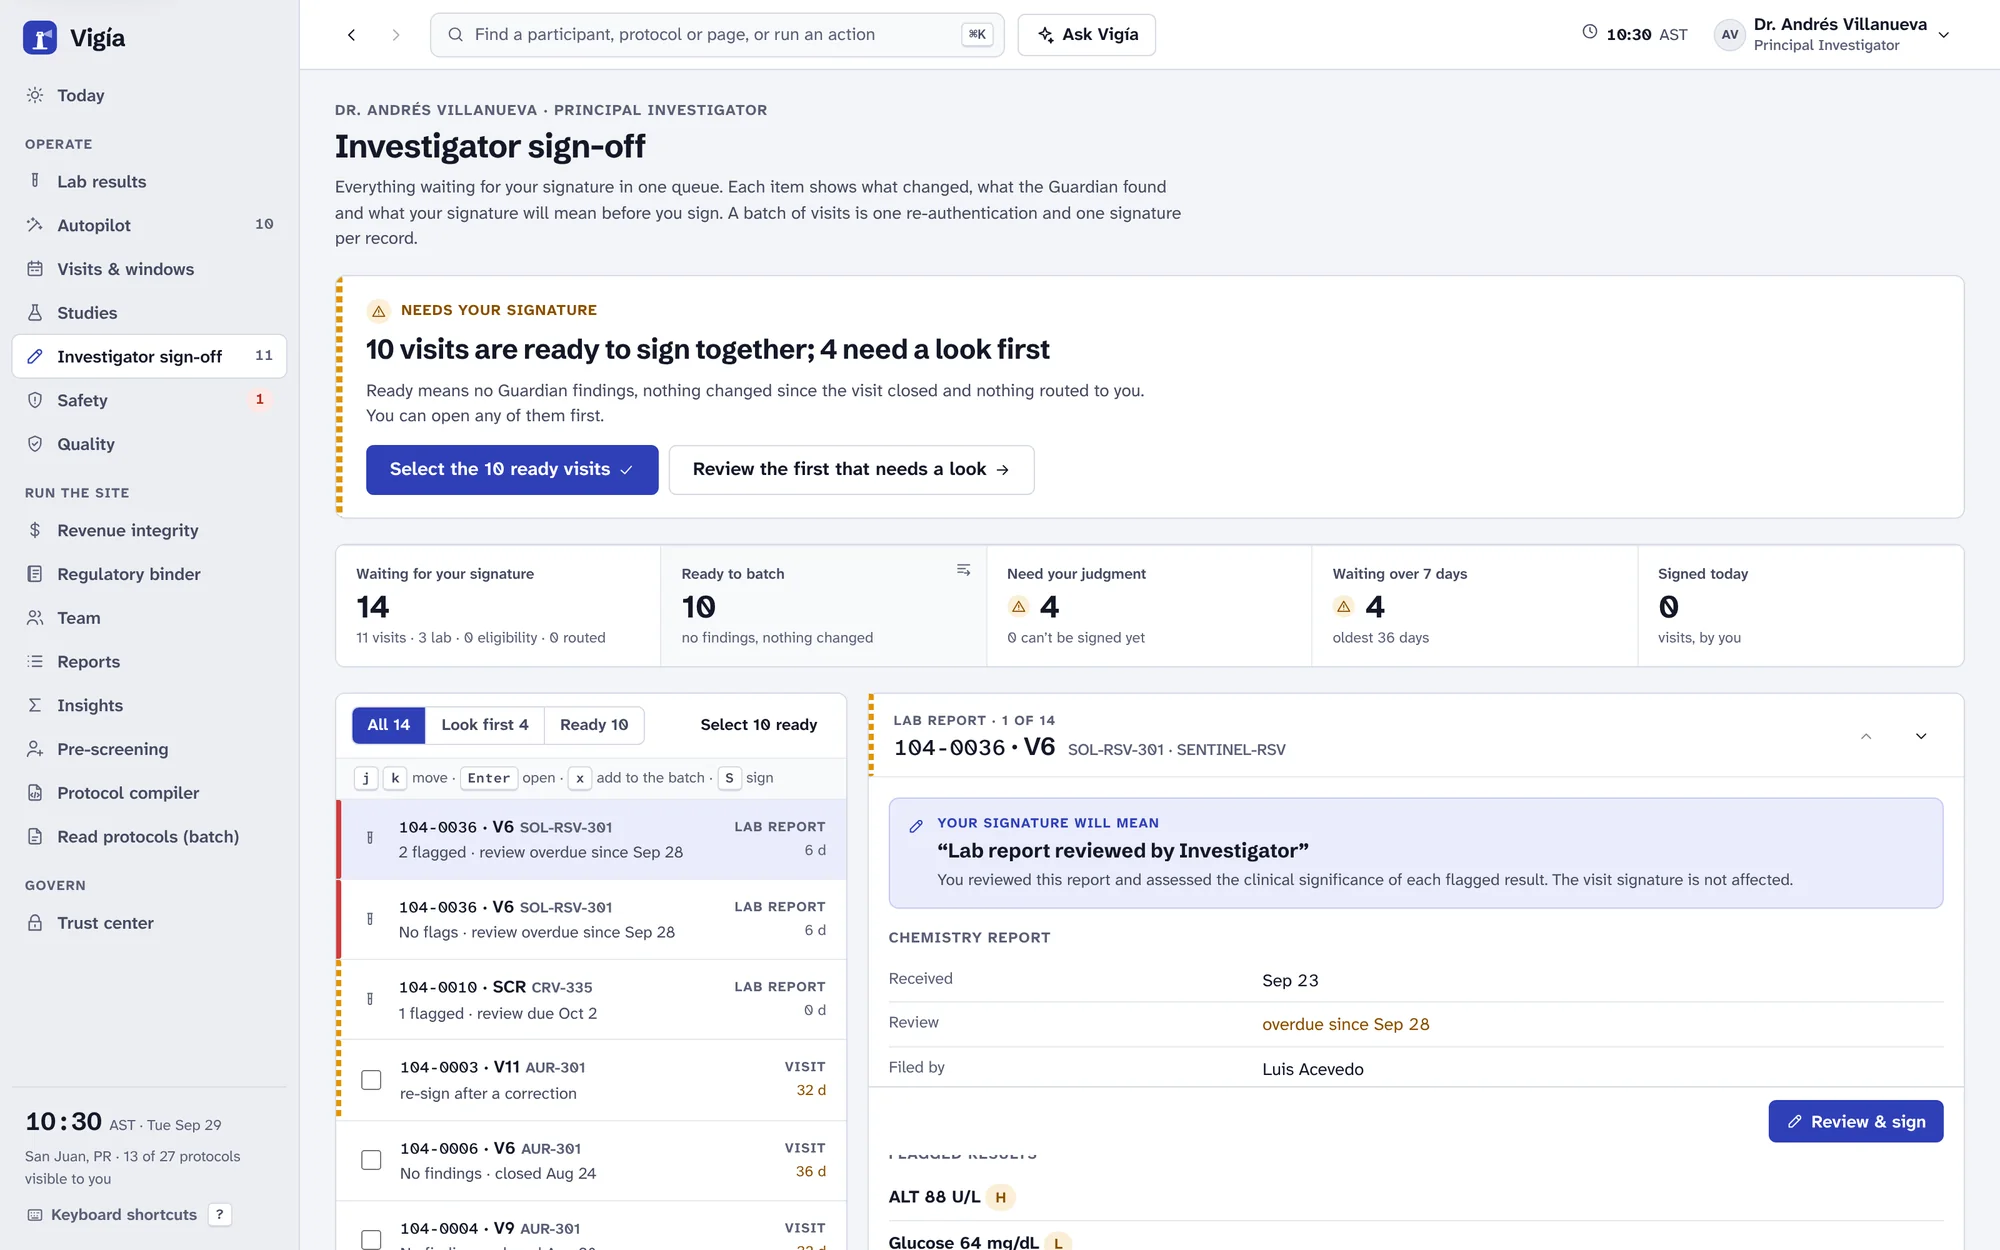Check the 104-0004 V9 visit checkbox
Screen dimensions: 2000x1250
tap(371, 1240)
